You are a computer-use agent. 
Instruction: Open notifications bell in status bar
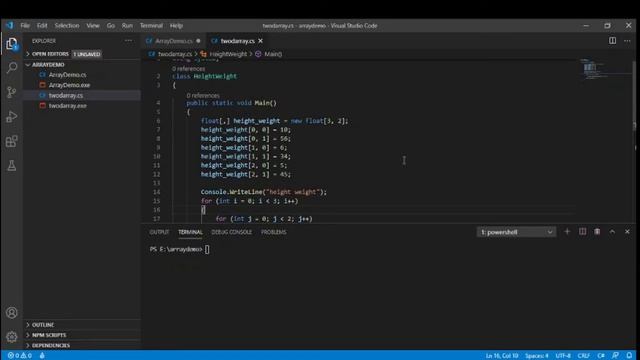[x=629, y=356]
